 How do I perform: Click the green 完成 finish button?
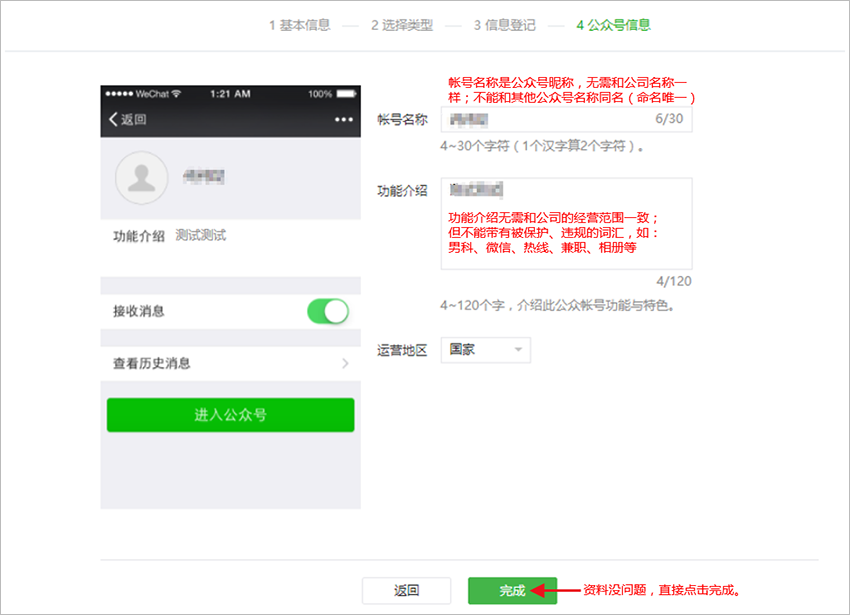(513, 590)
